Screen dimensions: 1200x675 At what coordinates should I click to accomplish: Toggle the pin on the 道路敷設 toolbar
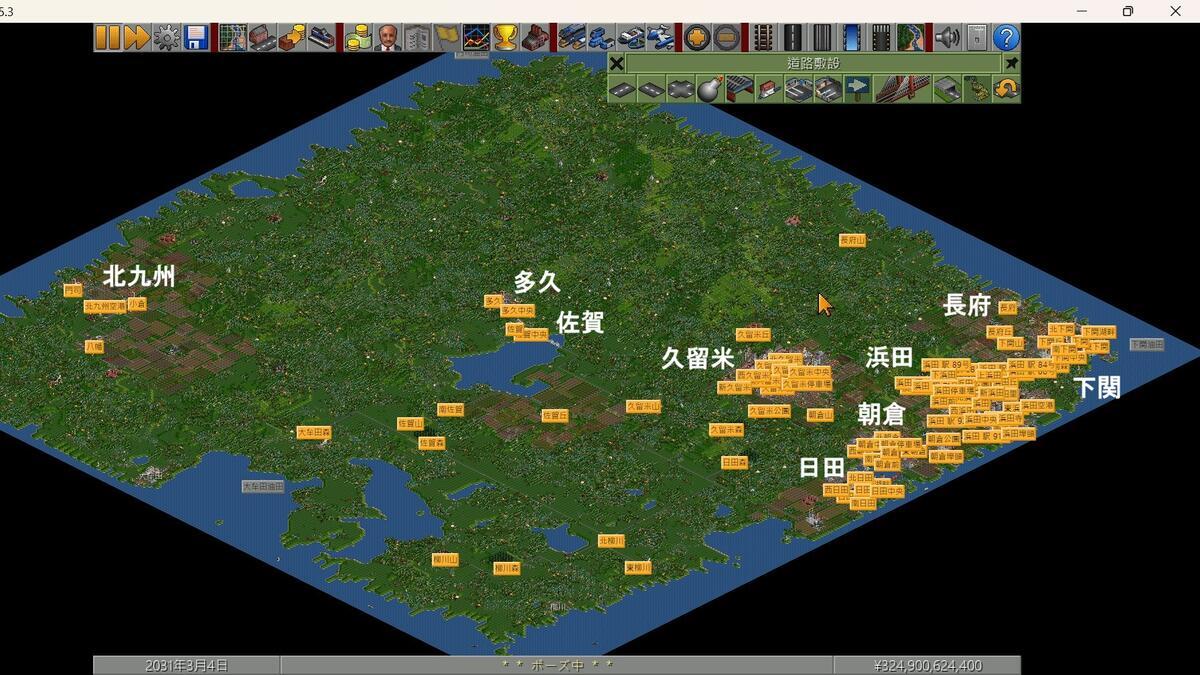coord(1011,63)
